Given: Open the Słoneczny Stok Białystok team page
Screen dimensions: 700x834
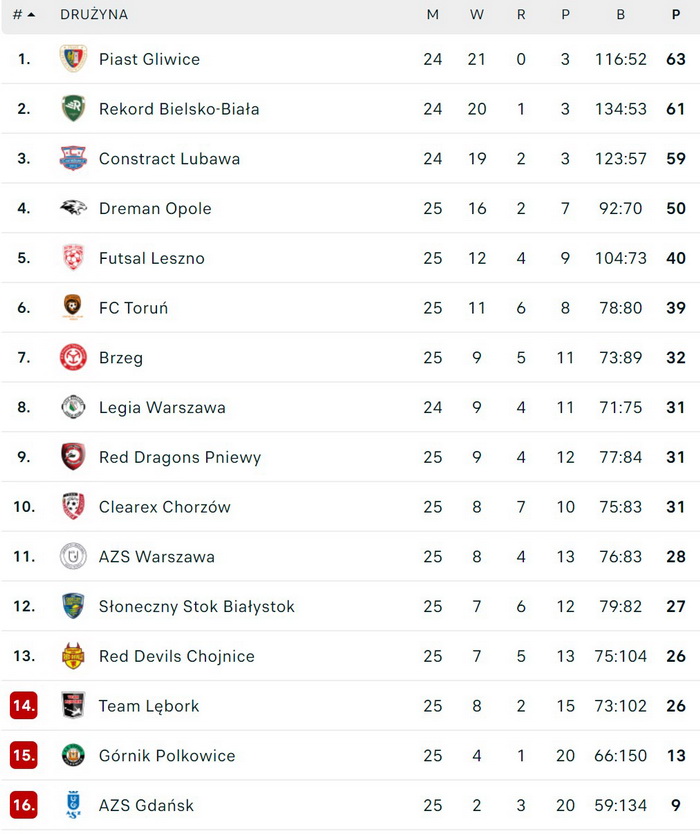Looking at the screenshot, I should coord(196,606).
